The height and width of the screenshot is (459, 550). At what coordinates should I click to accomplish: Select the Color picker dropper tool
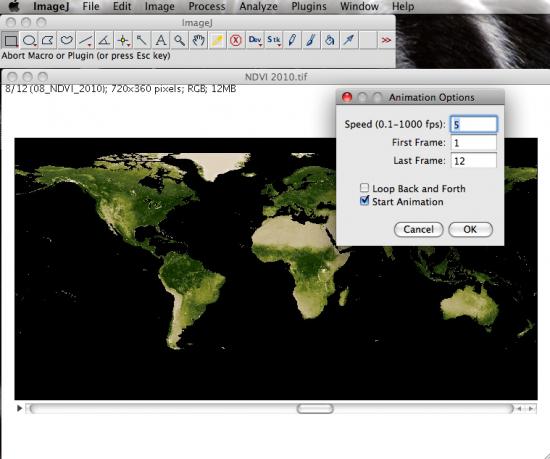(217, 41)
